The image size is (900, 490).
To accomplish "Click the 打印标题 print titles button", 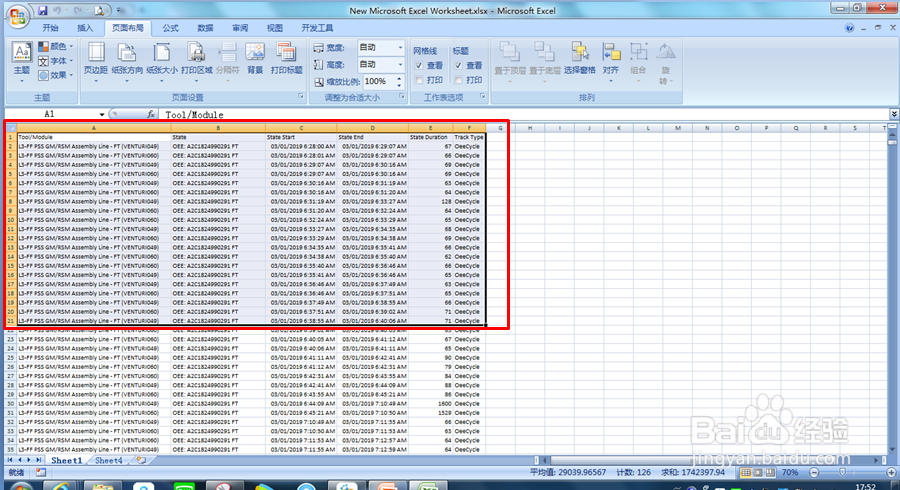I will tap(286, 60).
